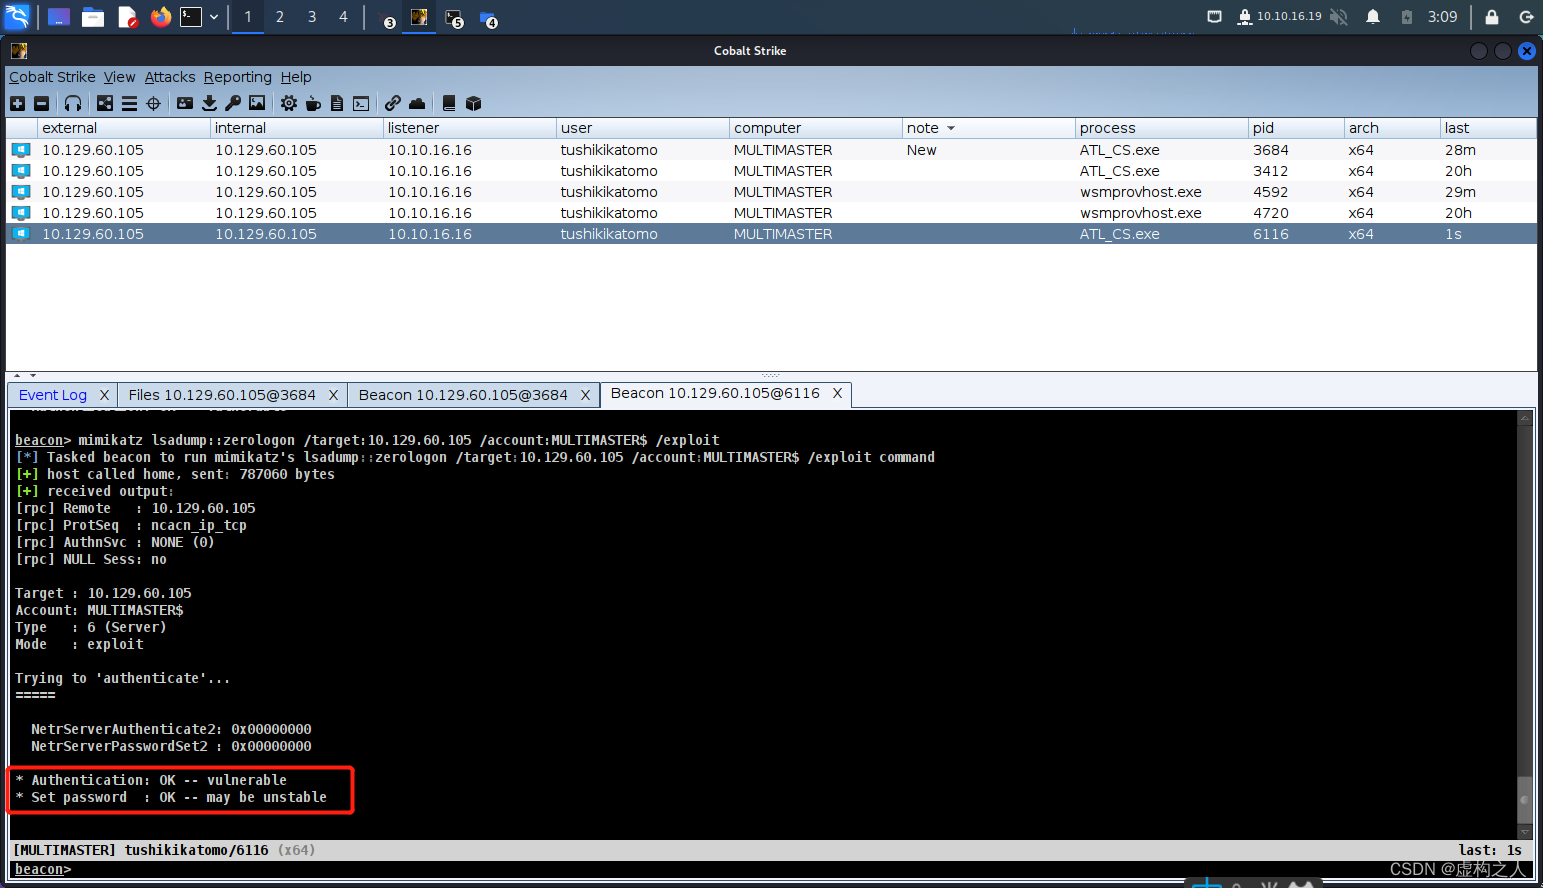Viewport: 1543px width, 888px height.
Task: Switch to workspace 3
Action: (x=312, y=17)
